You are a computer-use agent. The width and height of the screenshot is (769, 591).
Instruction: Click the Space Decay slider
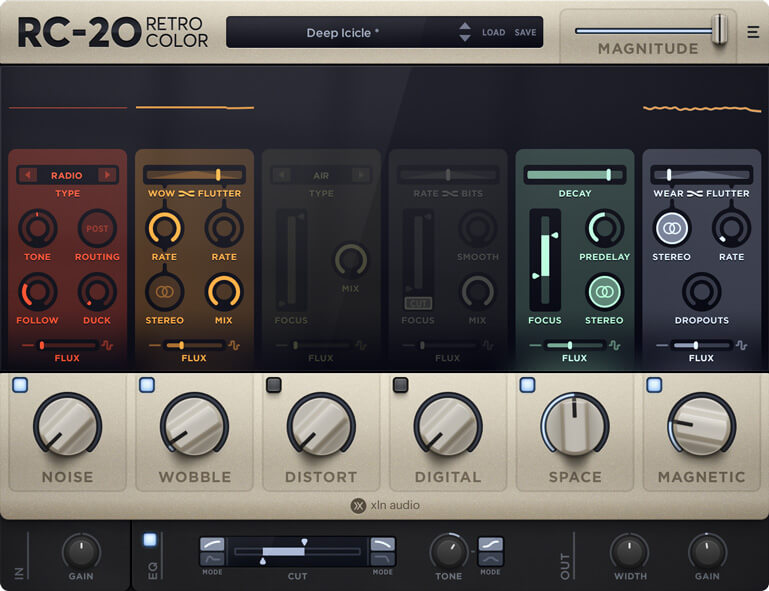575,175
